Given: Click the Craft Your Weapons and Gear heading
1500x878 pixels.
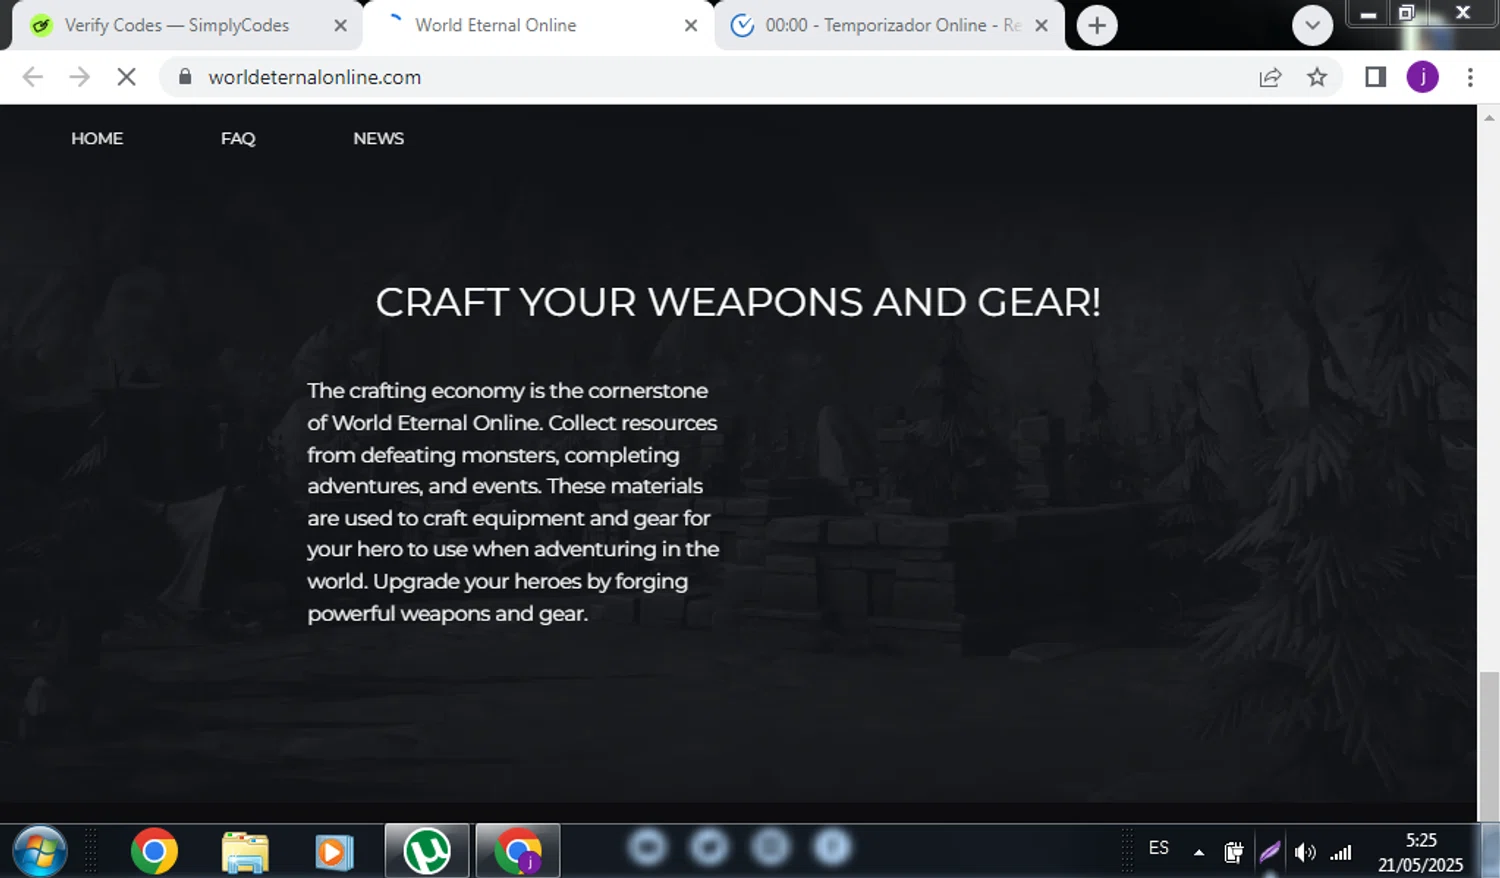Looking at the screenshot, I should [738, 302].
